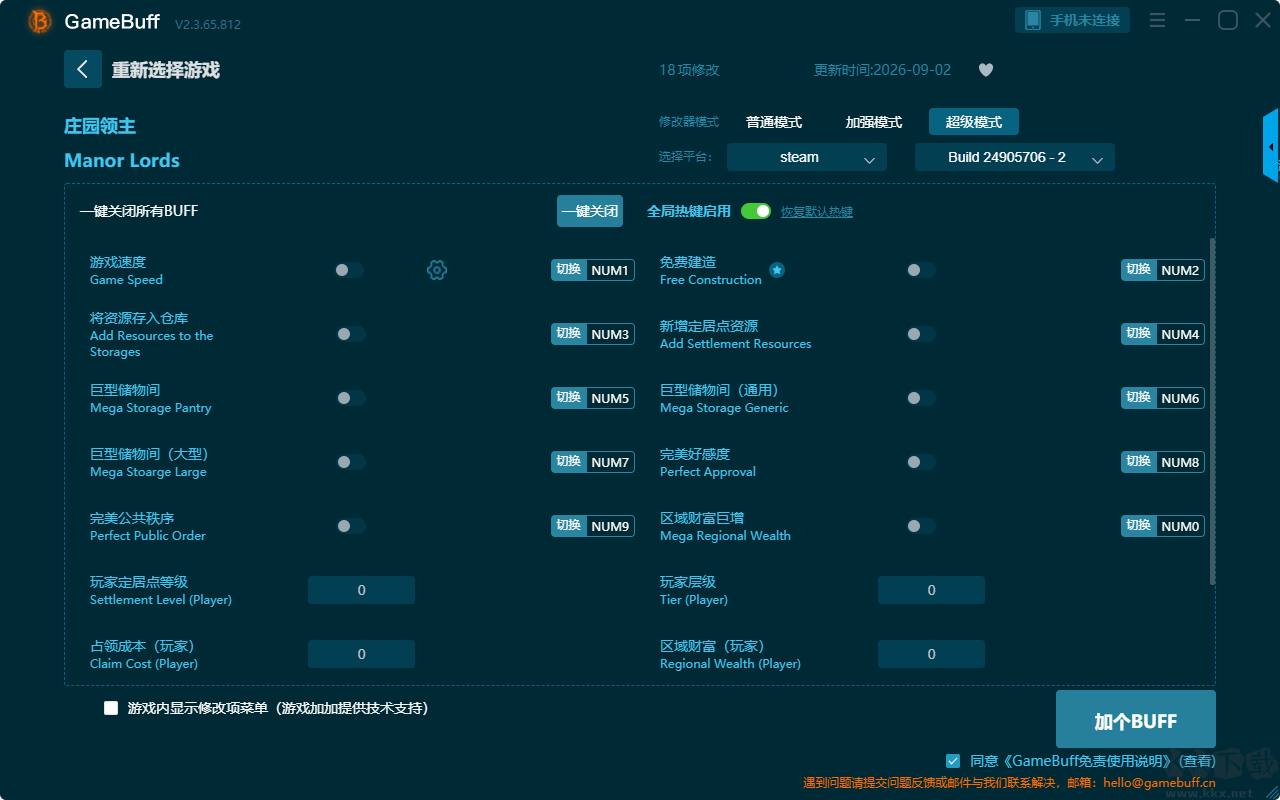
Task: Click the NUM5 hotkey switch button
Action: pyautogui.click(x=593, y=398)
